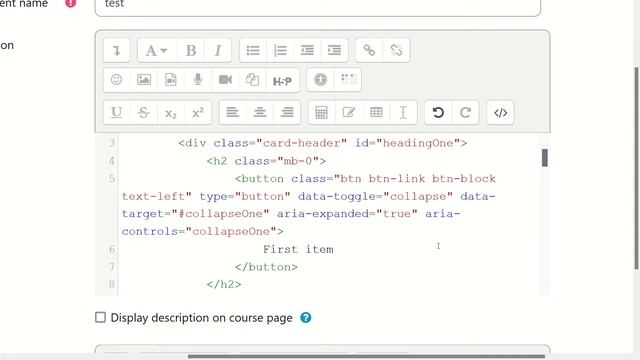Record audio with the microphone icon
This screenshot has width=640, height=360.
(x=198, y=80)
